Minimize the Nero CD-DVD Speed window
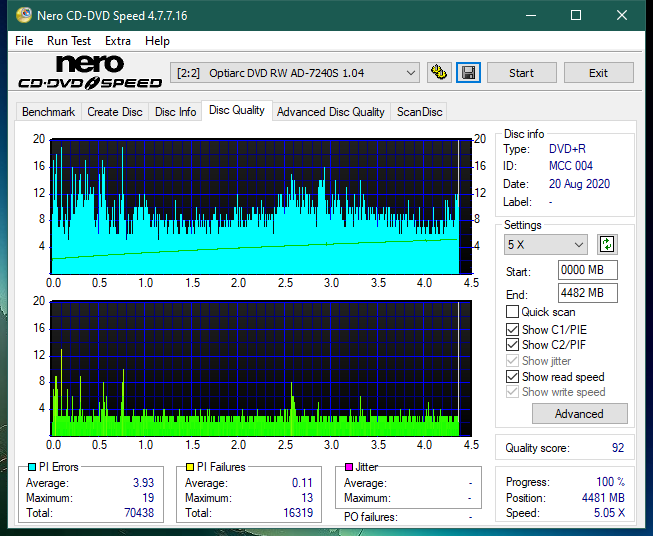Viewport: 653px width, 536px height. click(531, 15)
